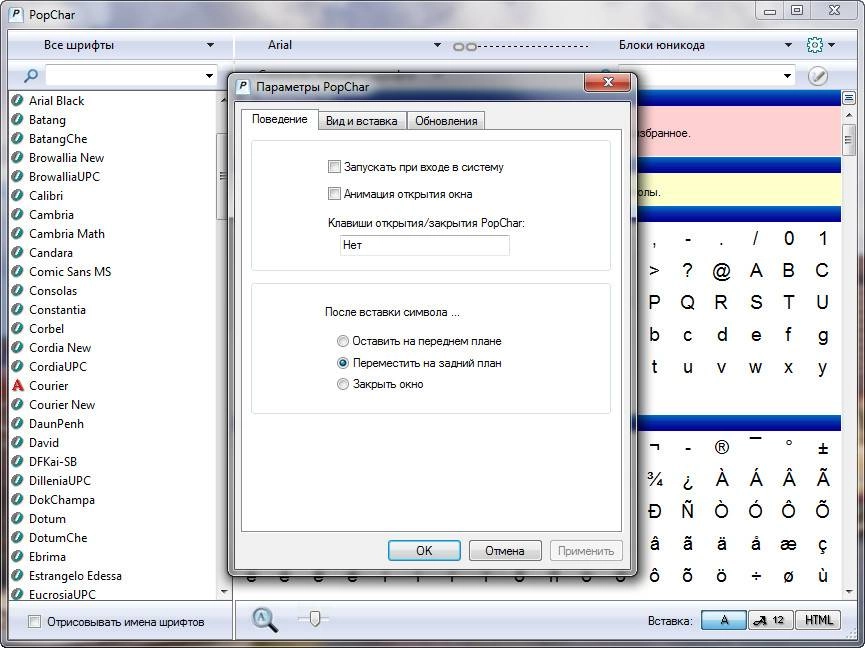Check 'Отрисовывать имена шрифтов' checkbox
Image resolution: width=865 pixels, height=648 pixels.
[x=34, y=622]
